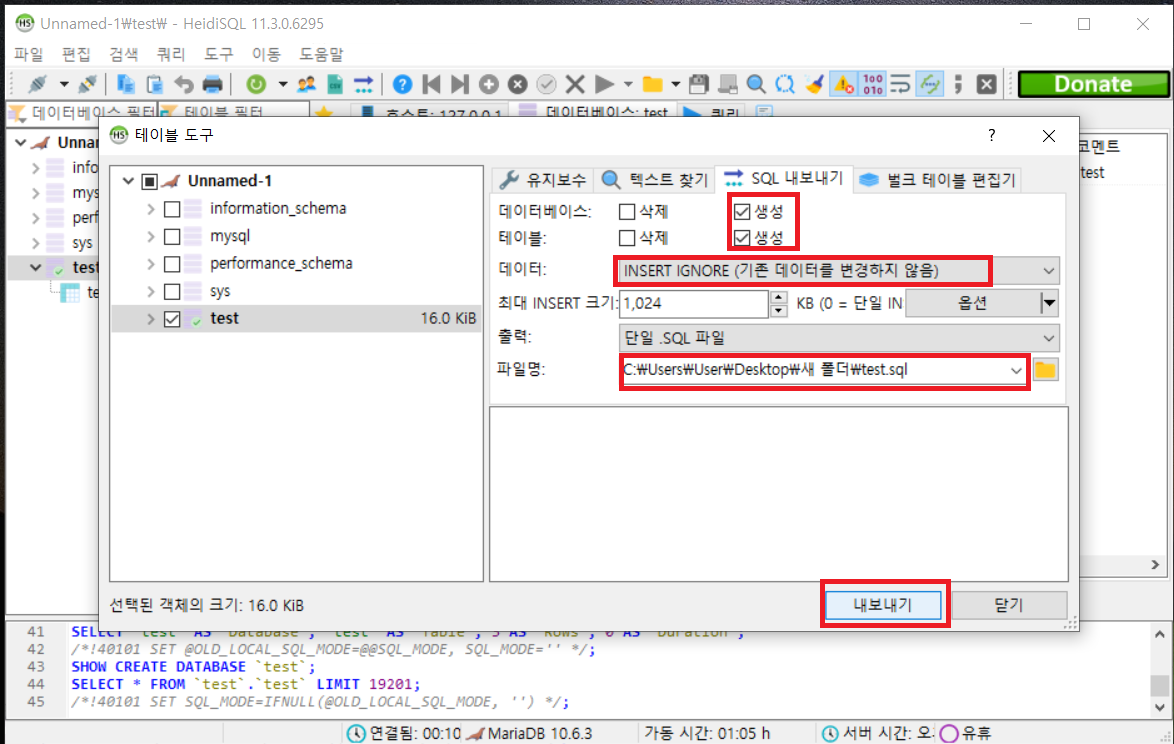Expand the mysql tree node in dialog
This screenshot has width=1174, height=744.
[x=150, y=237]
